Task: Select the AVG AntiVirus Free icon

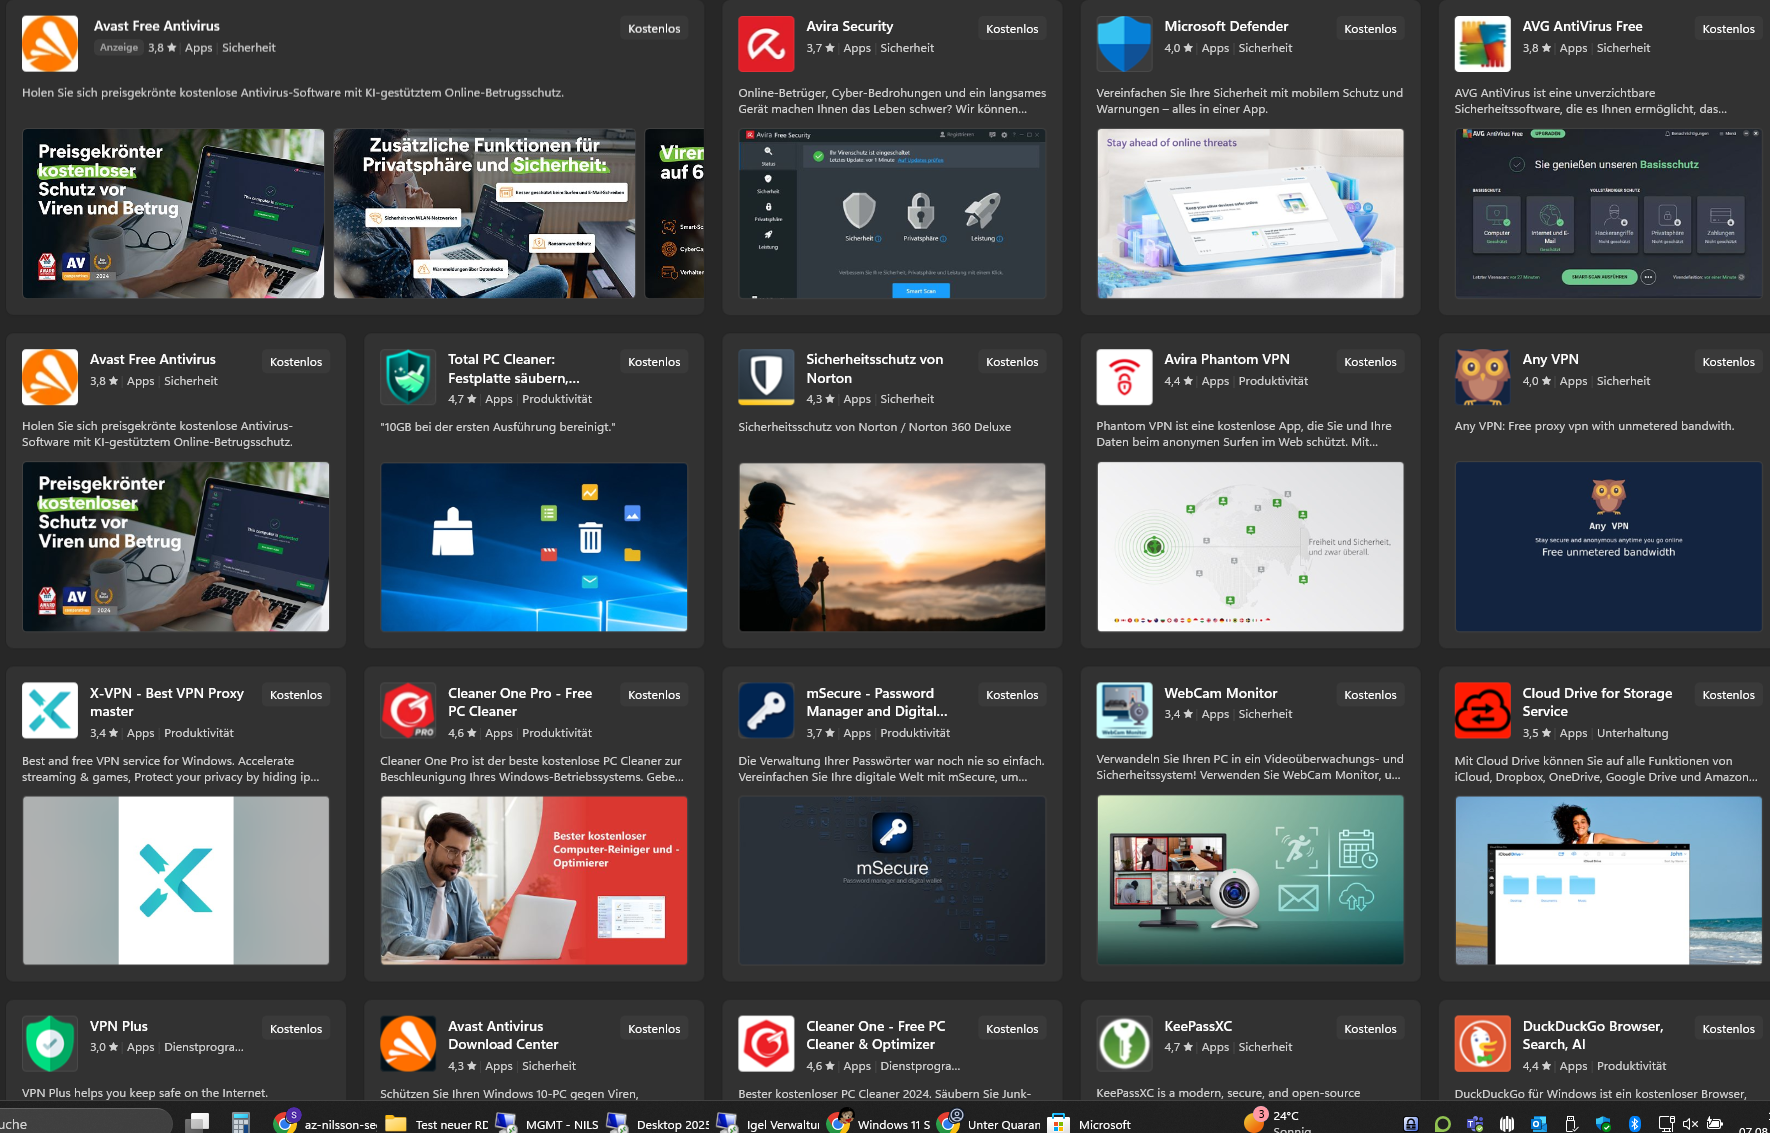Action: [x=1482, y=43]
